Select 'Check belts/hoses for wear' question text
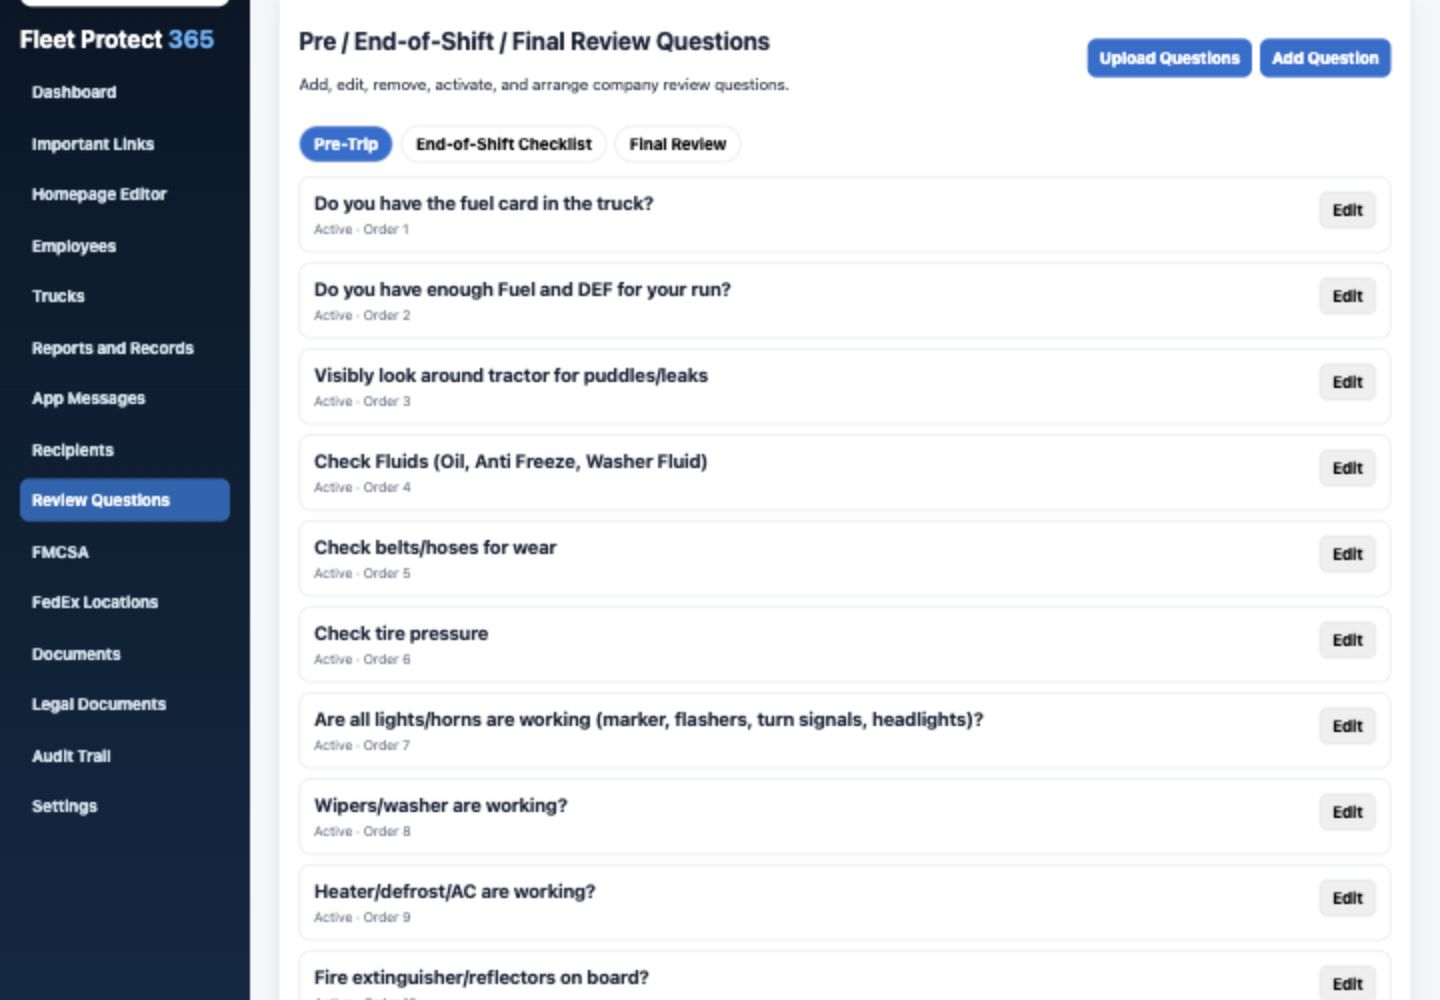The width and height of the screenshot is (1440, 1000). 435,548
